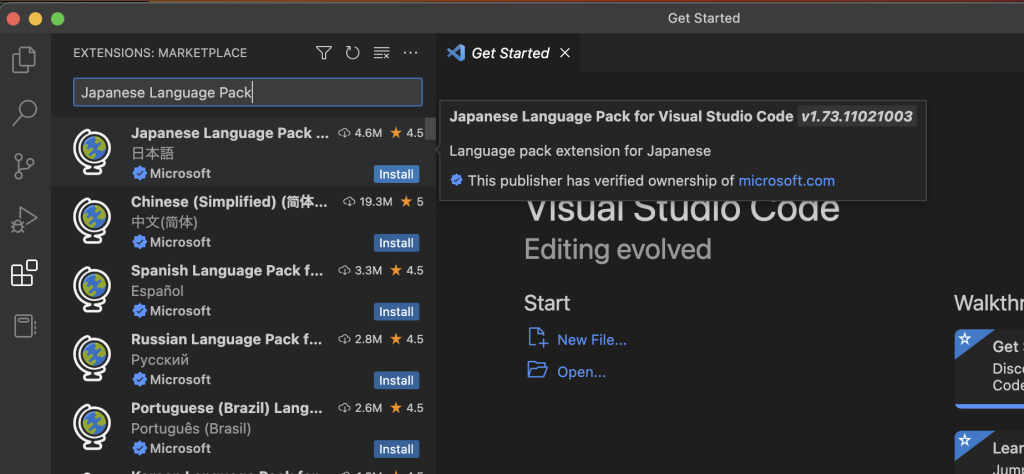Filter extensions with the funnel icon

(323, 53)
